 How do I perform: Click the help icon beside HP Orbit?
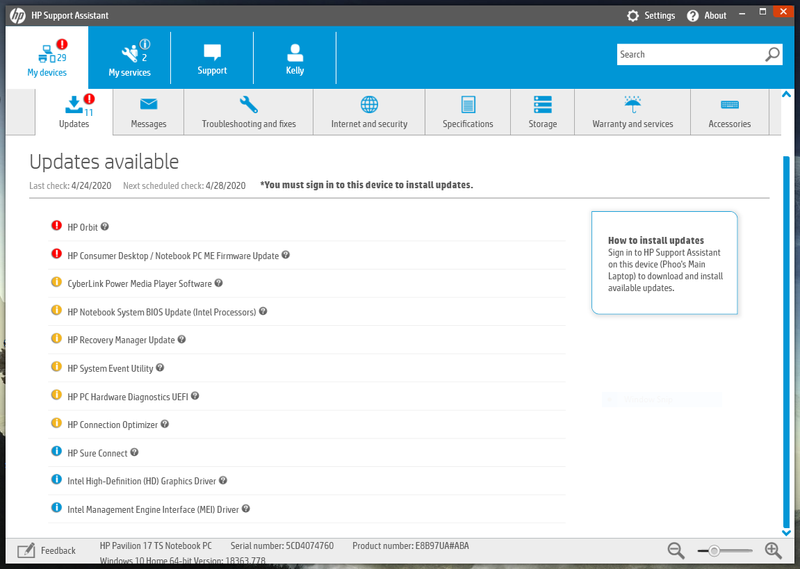105,227
